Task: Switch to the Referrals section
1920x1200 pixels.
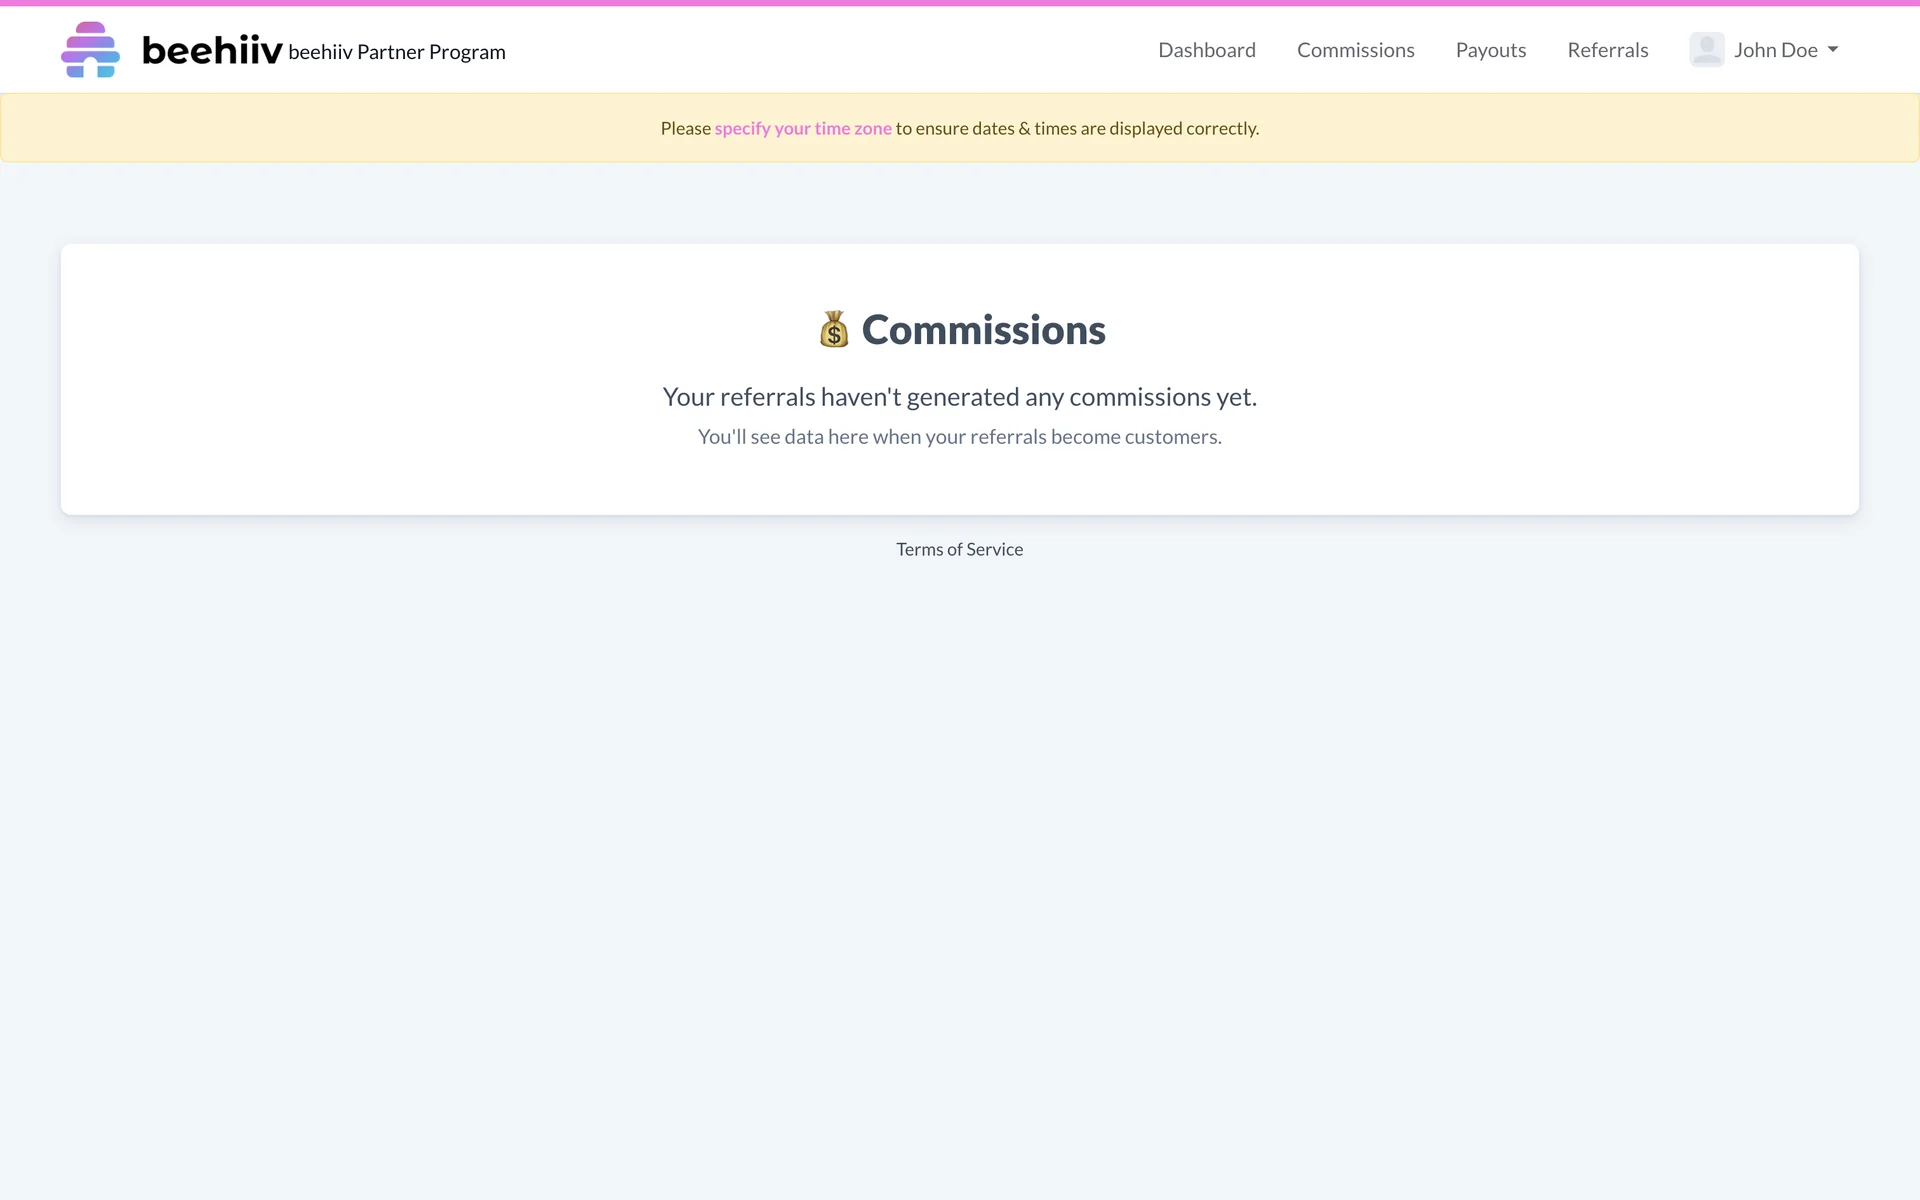Action: [x=1607, y=50]
